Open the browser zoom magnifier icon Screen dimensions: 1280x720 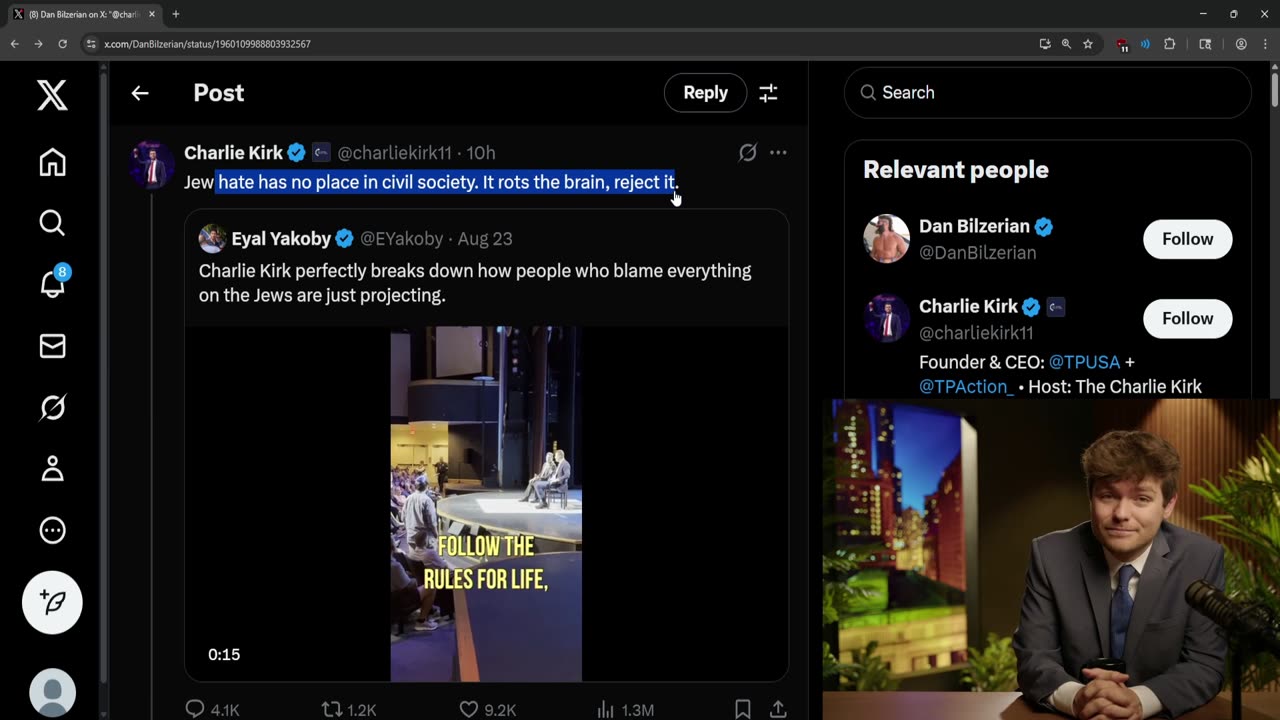1066,44
